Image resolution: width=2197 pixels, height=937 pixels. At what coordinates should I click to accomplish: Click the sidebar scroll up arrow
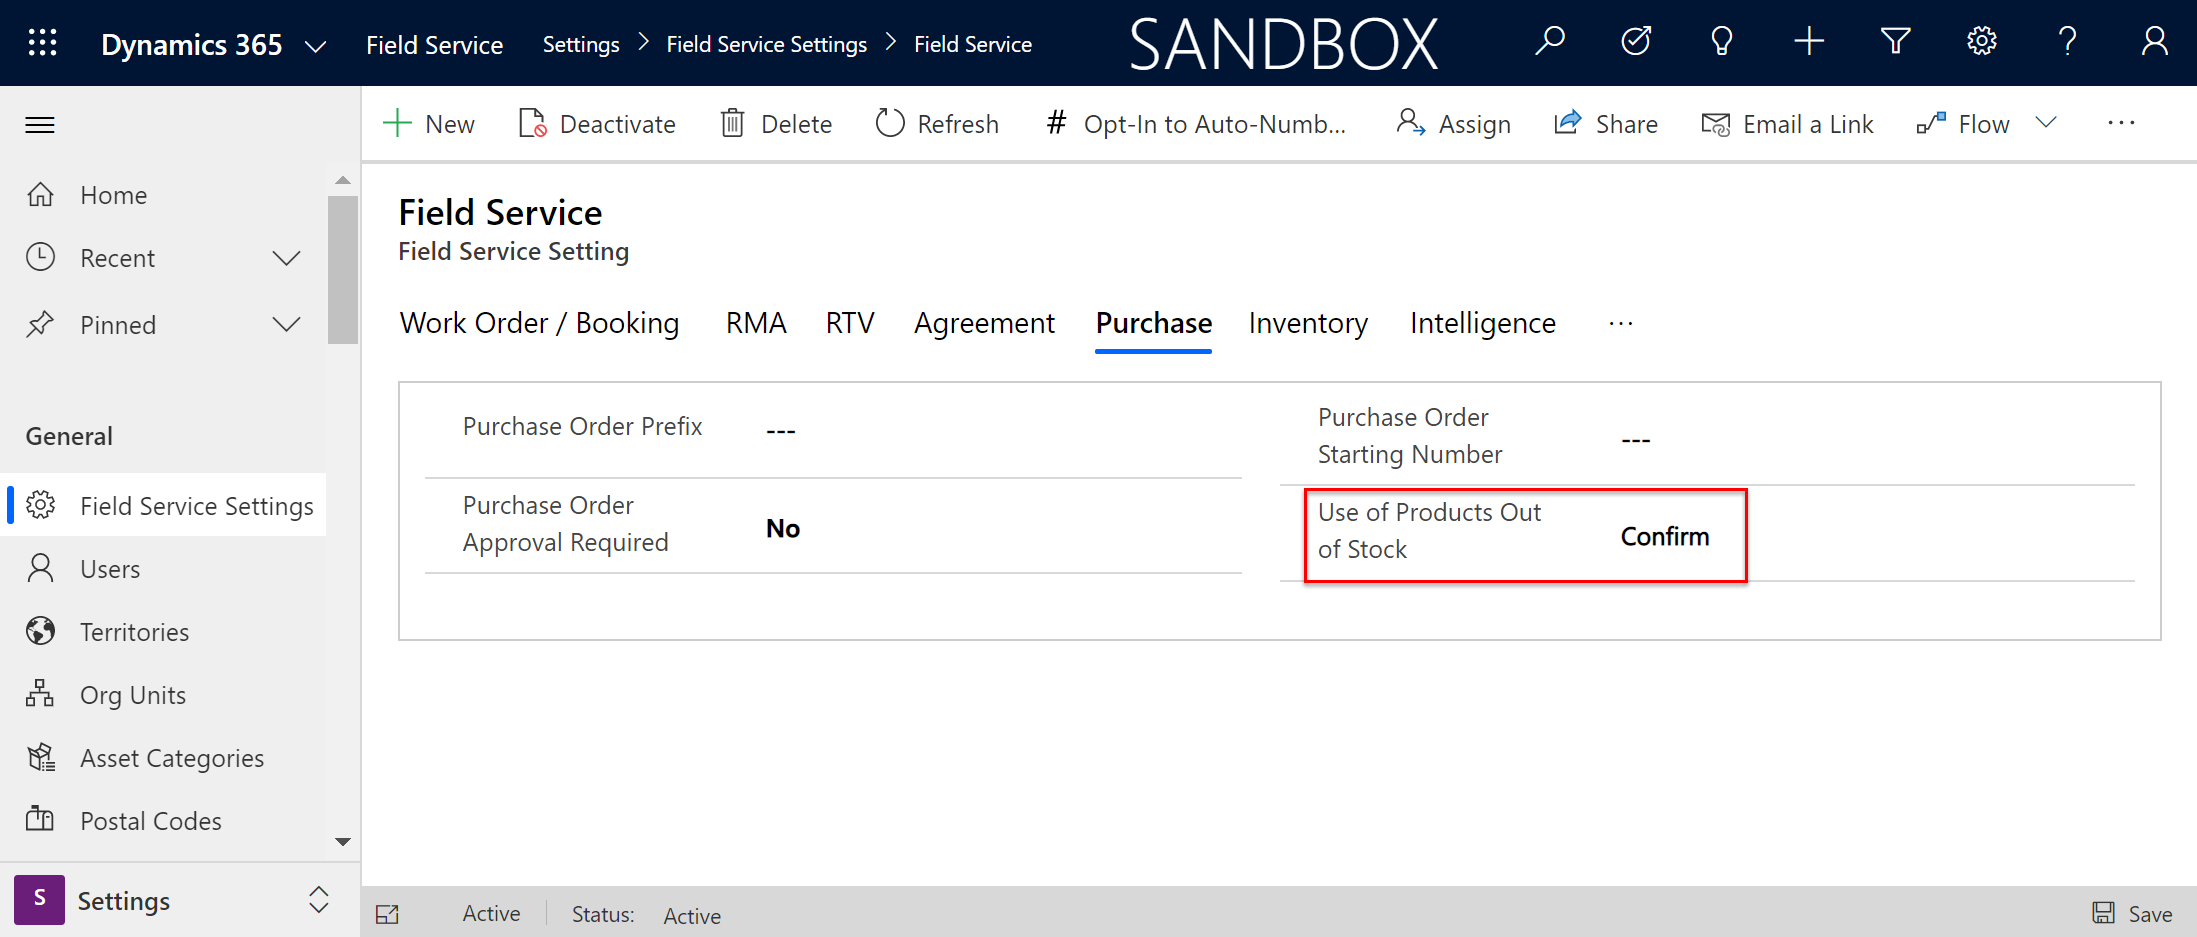point(343,180)
